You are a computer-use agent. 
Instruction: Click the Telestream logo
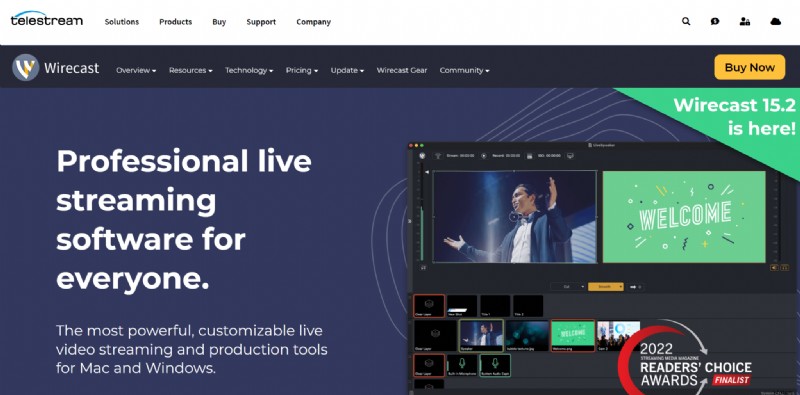point(46,19)
